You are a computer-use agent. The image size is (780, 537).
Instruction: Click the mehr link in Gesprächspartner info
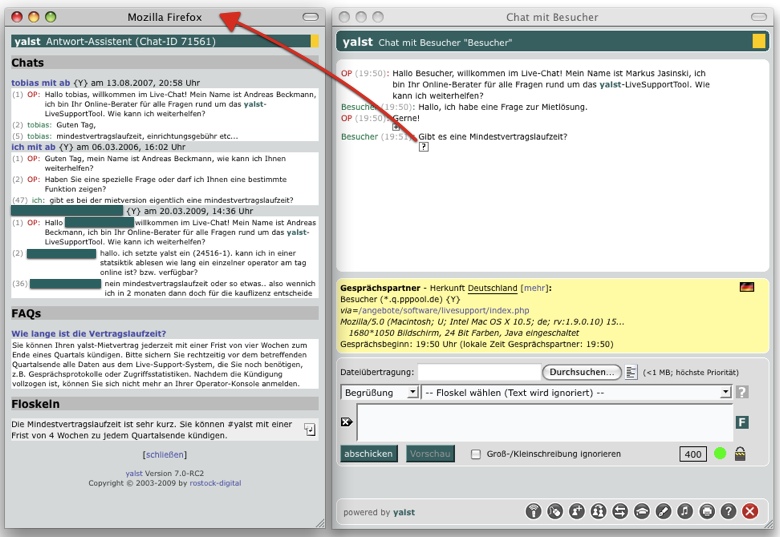pyautogui.click(x=534, y=288)
